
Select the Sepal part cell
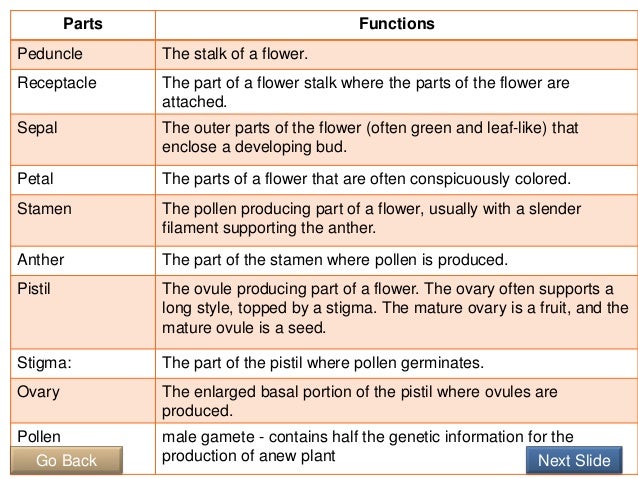click(83, 140)
